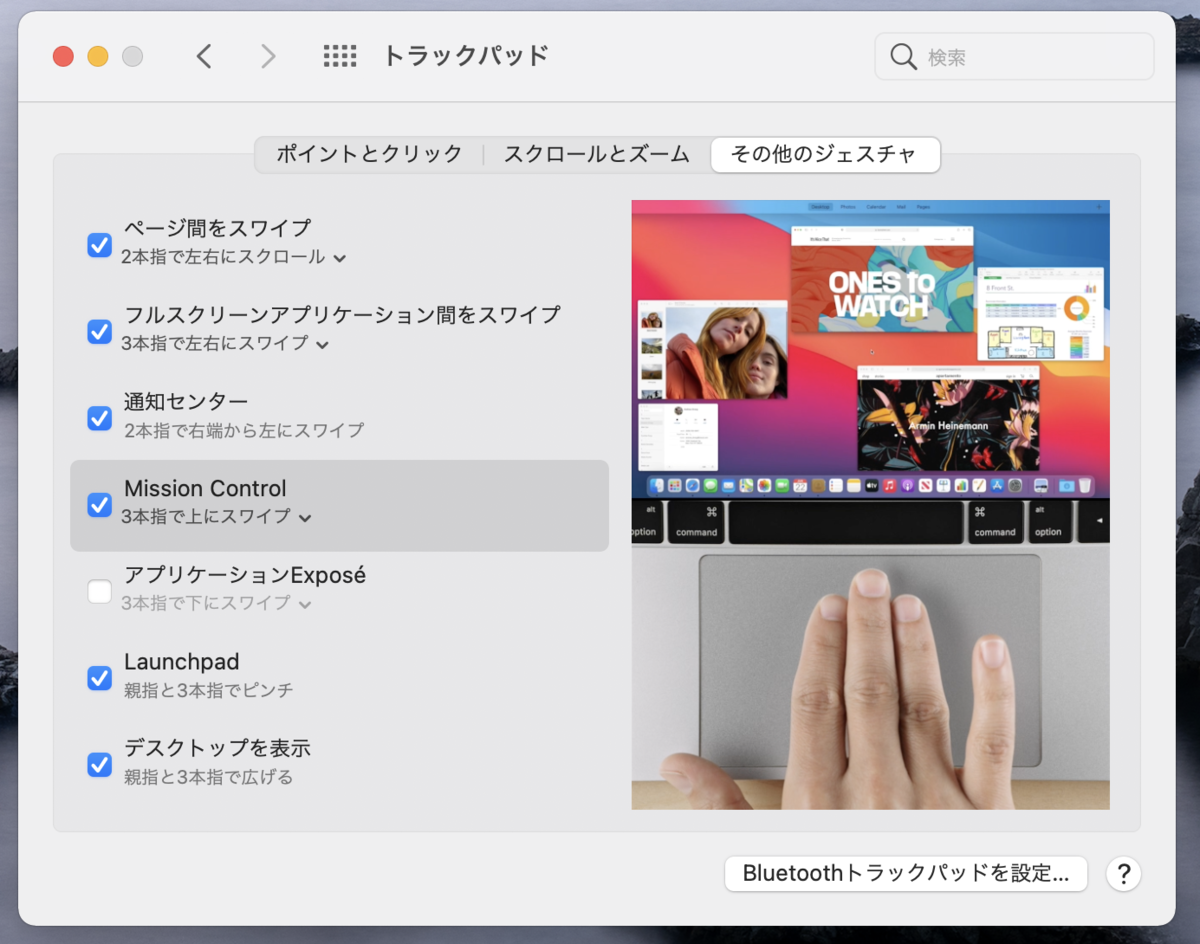Viewport: 1200px width, 944px height.
Task: Click the 通知センター label text
Action: click(186, 402)
